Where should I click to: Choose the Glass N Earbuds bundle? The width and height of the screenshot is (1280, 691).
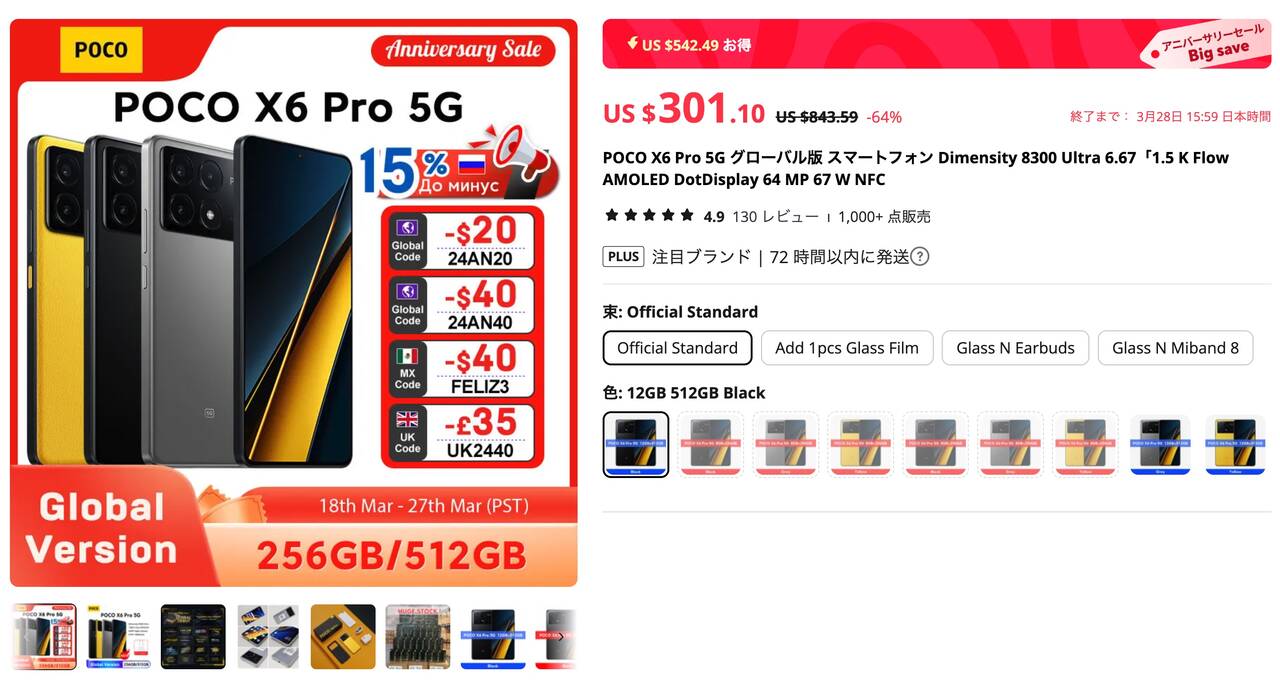coord(1015,348)
